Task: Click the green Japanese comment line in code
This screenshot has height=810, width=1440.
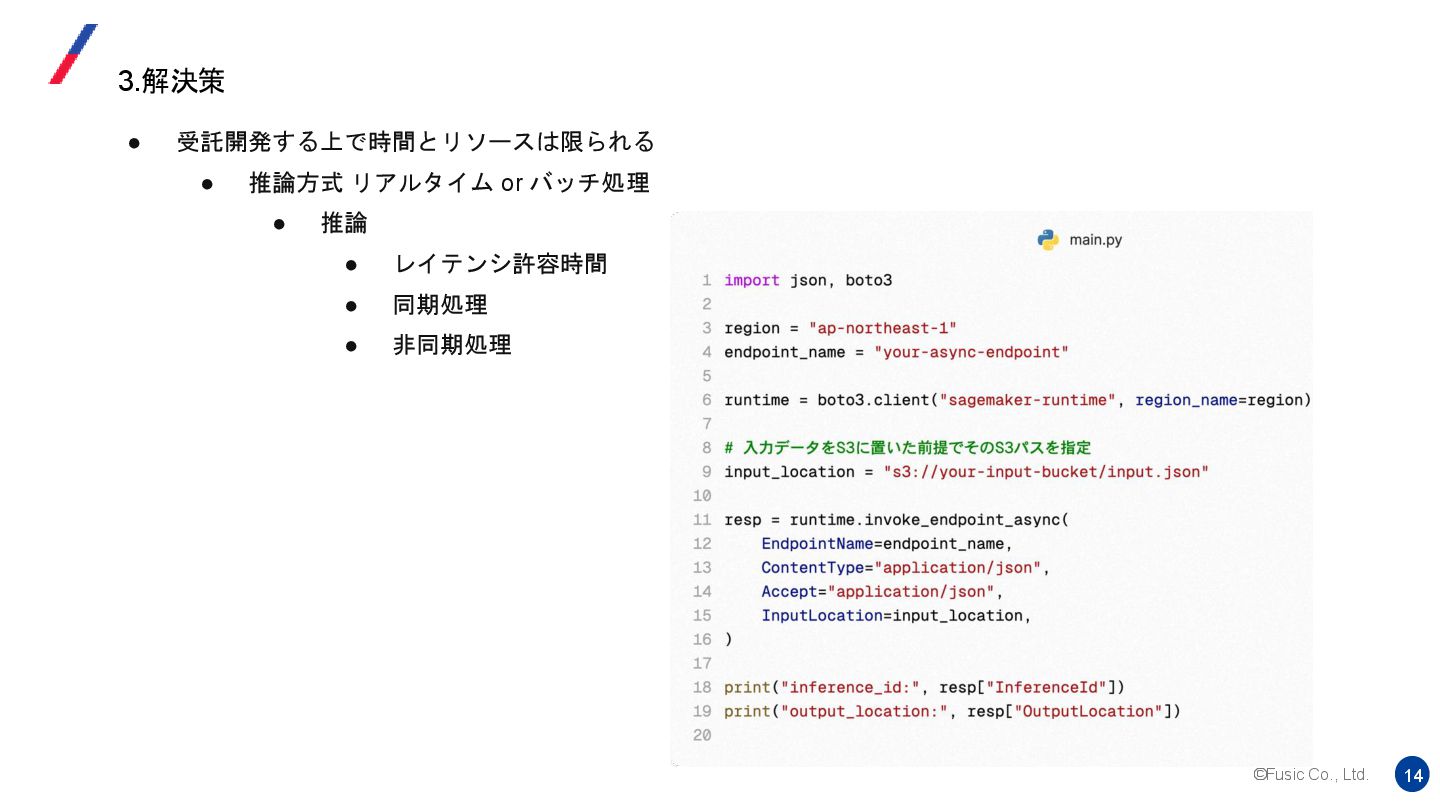Action: 907,448
